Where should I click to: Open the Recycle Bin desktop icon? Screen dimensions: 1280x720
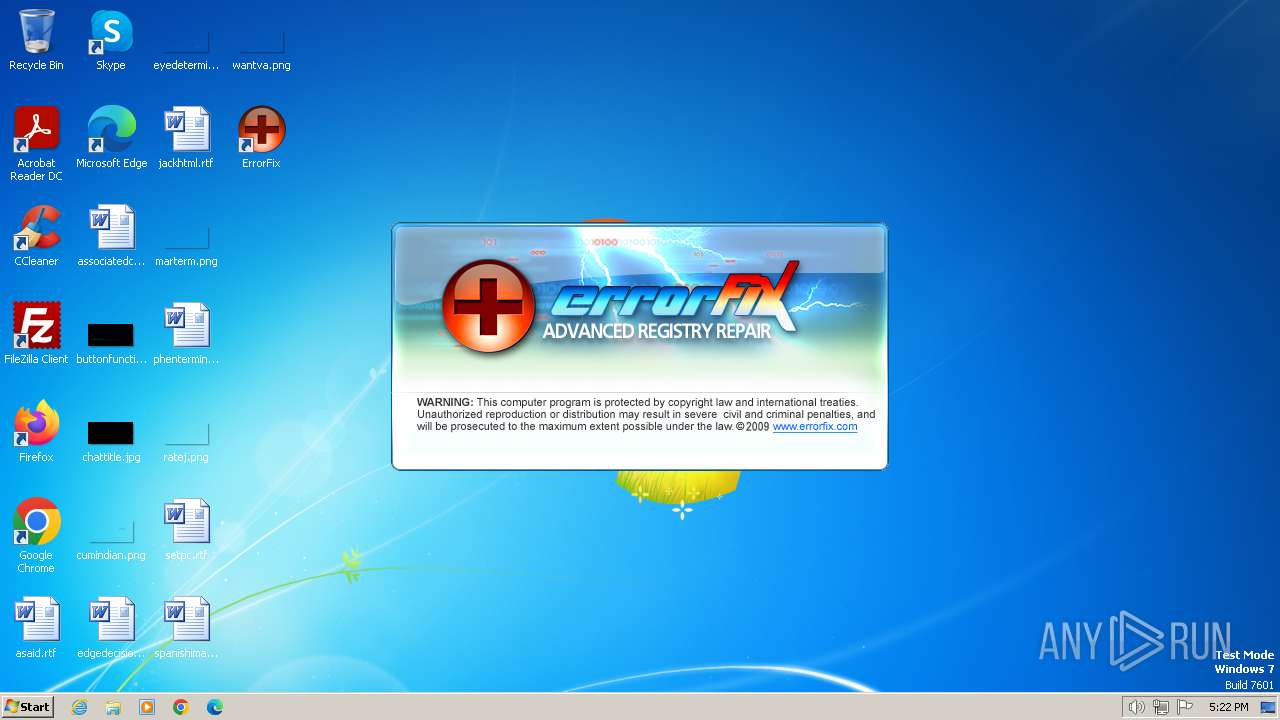coord(36,40)
